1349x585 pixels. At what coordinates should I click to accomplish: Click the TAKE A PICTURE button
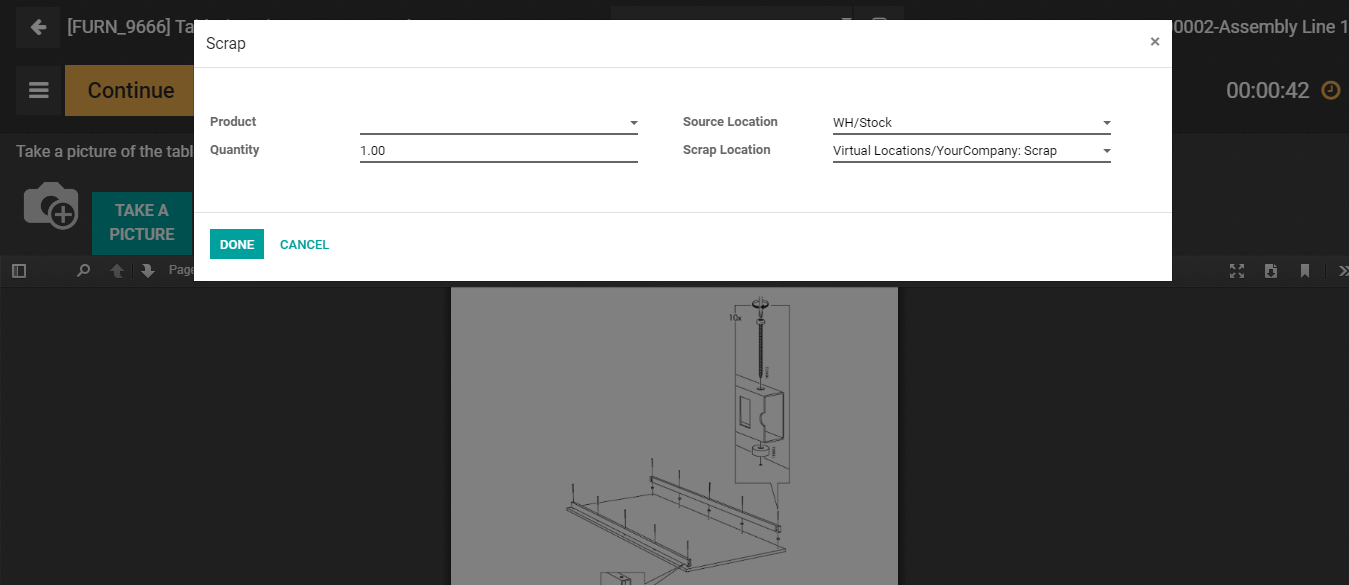142,222
